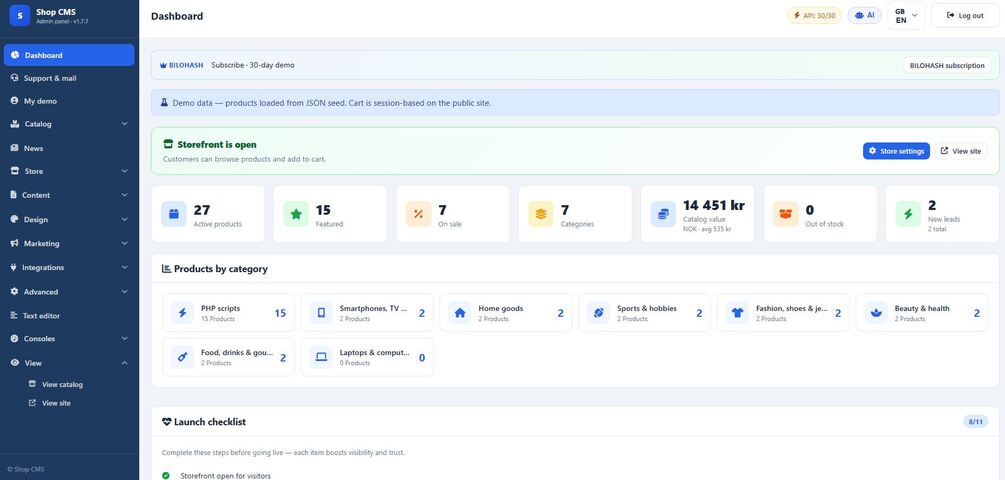Click the New leads lightning icon
This screenshot has width=1005, height=480.
click(x=908, y=214)
